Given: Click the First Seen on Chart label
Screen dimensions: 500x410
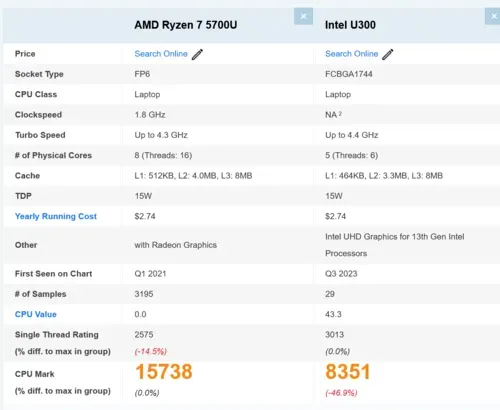Looking at the screenshot, I should 53,274.
